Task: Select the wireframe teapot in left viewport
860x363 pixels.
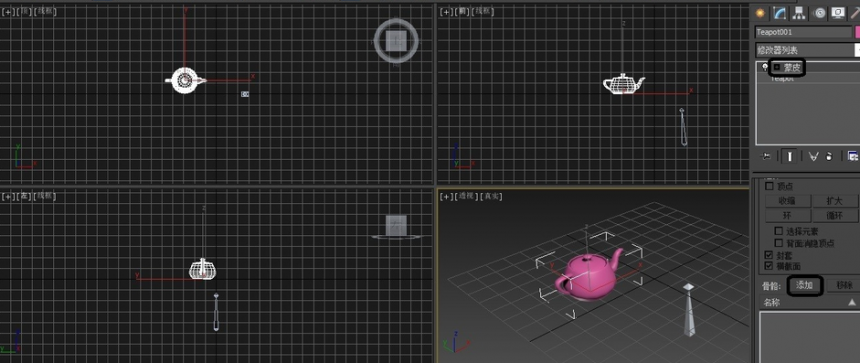Action: tap(203, 269)
